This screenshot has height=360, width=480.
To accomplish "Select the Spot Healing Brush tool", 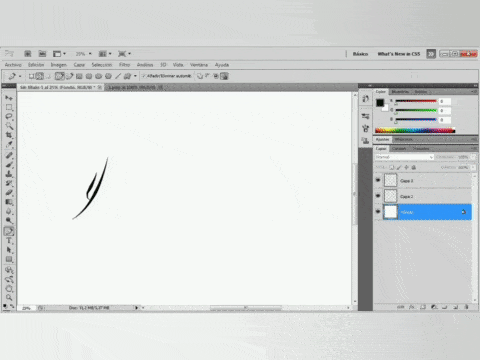I will click(x=9, y=155).
